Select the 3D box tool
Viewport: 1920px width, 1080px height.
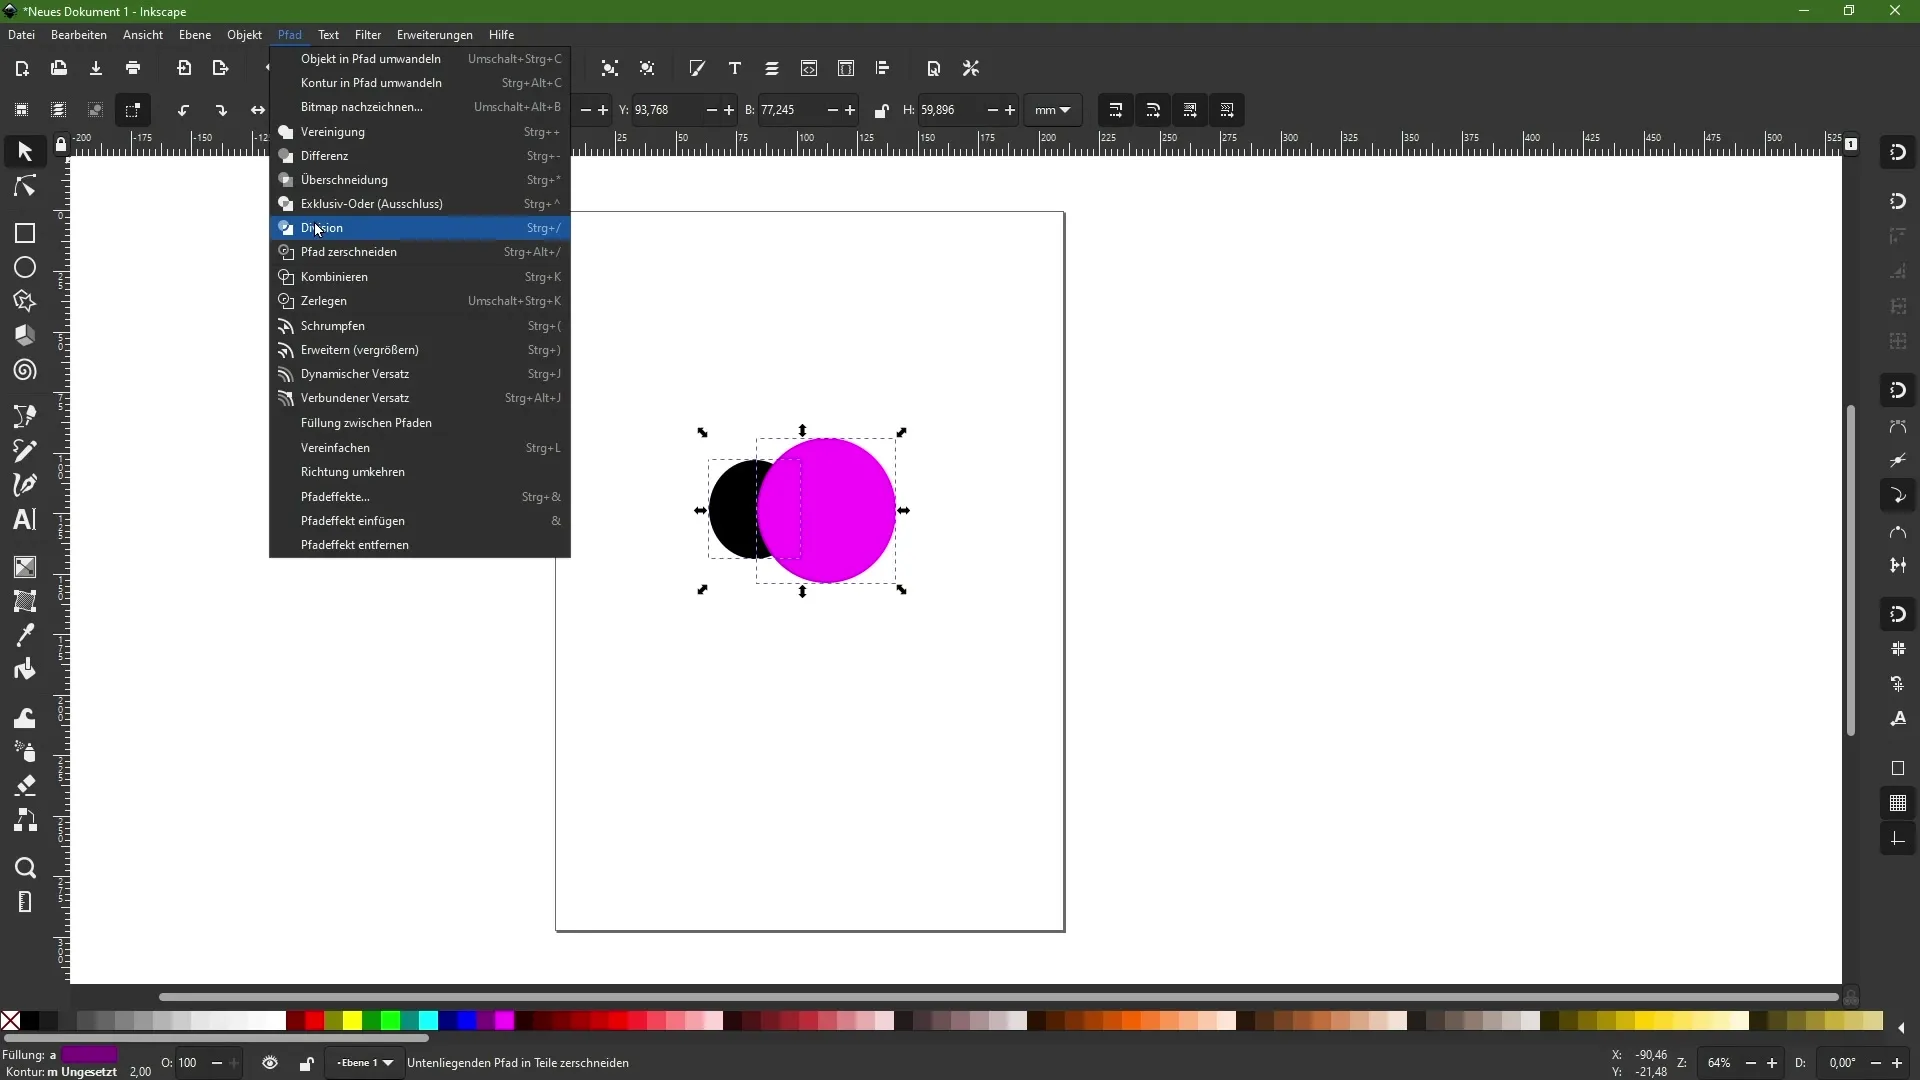point(25,336)
